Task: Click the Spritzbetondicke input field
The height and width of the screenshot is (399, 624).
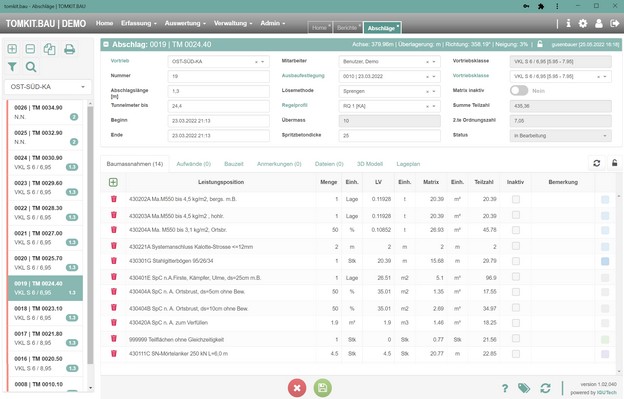Action: click(390, 136)
